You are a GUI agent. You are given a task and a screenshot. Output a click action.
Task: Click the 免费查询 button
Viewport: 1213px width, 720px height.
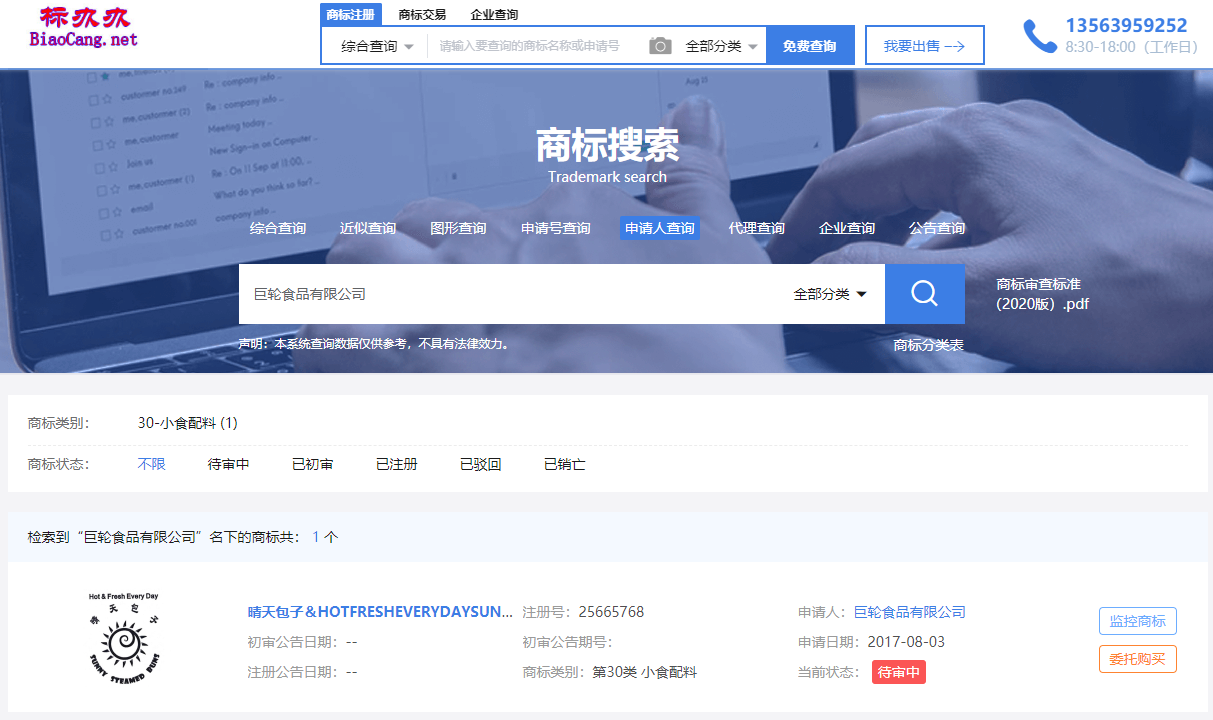tap(809, 46)
